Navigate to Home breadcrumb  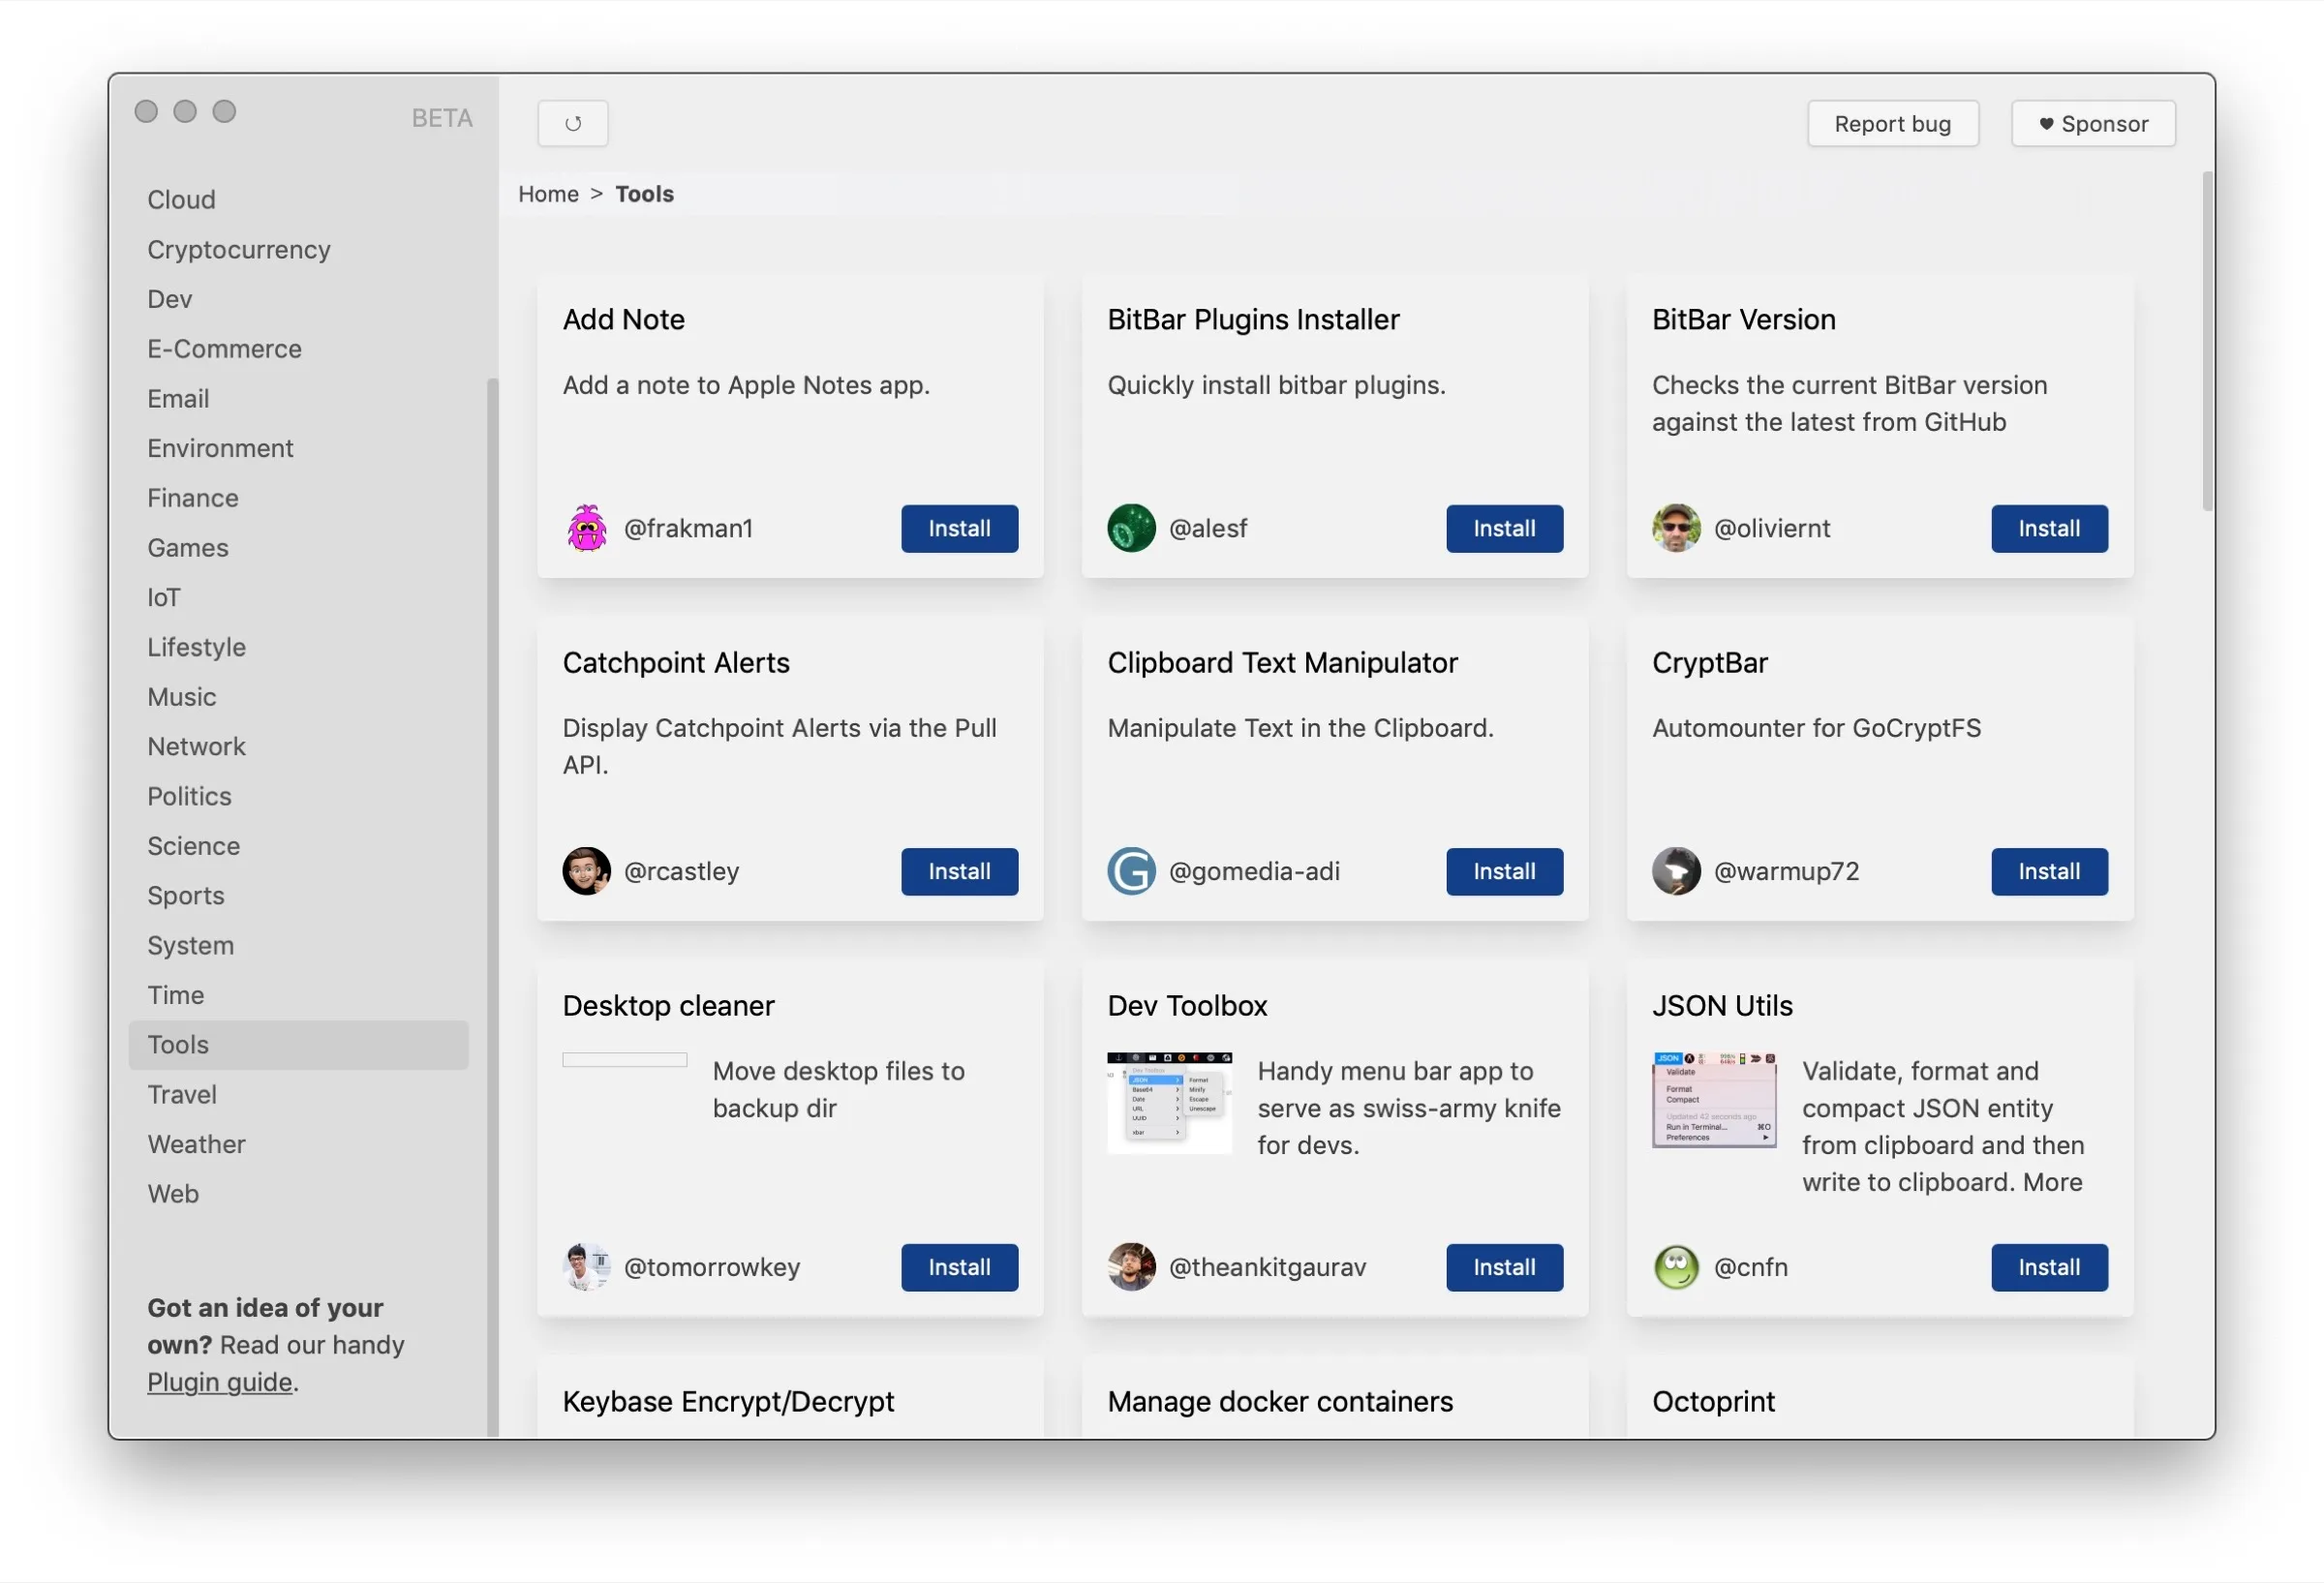coord(547,191)
